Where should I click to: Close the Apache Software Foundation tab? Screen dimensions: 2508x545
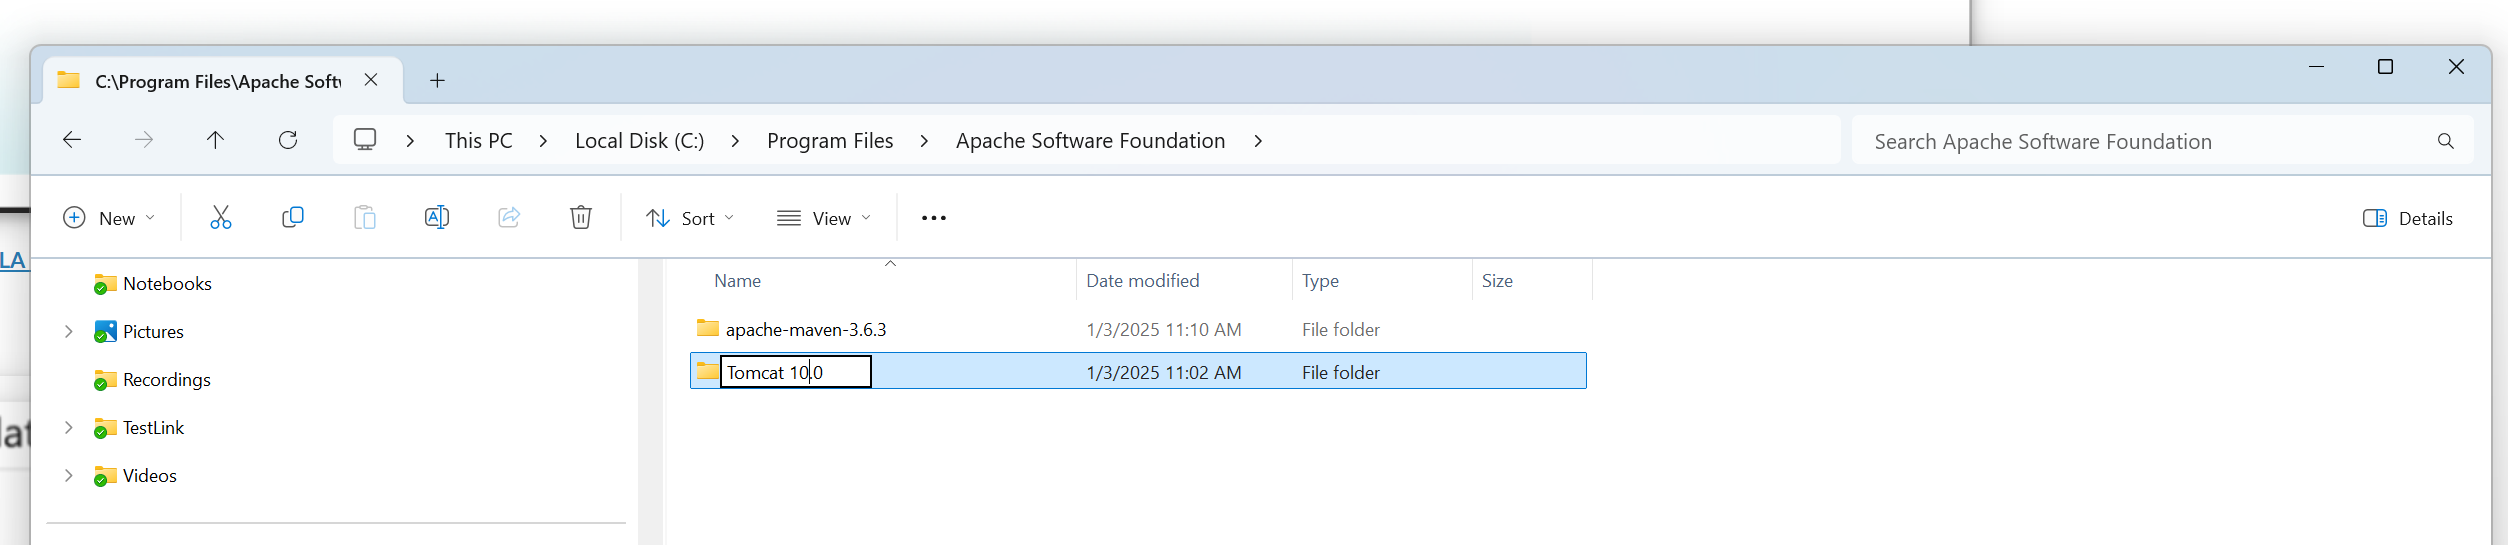coord(371,80)
